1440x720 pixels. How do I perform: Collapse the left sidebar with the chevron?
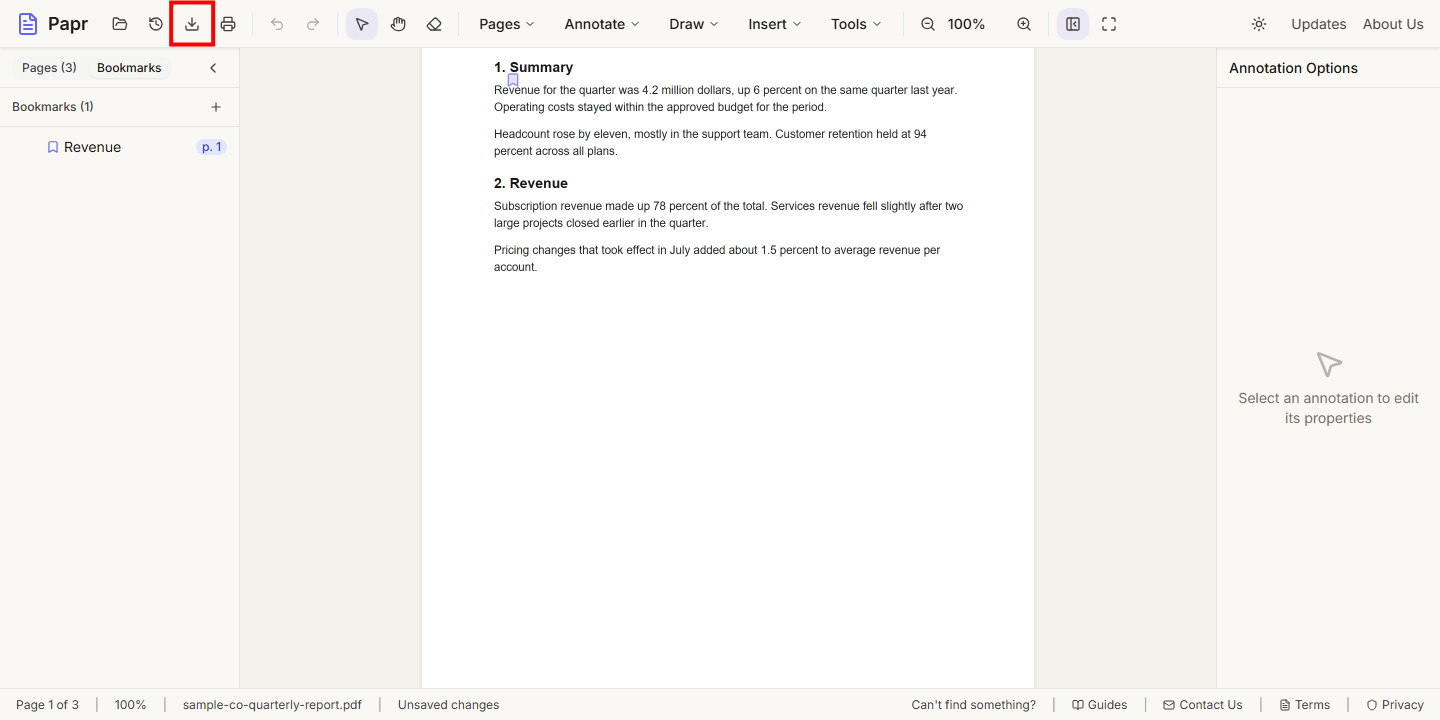(213, 68)
